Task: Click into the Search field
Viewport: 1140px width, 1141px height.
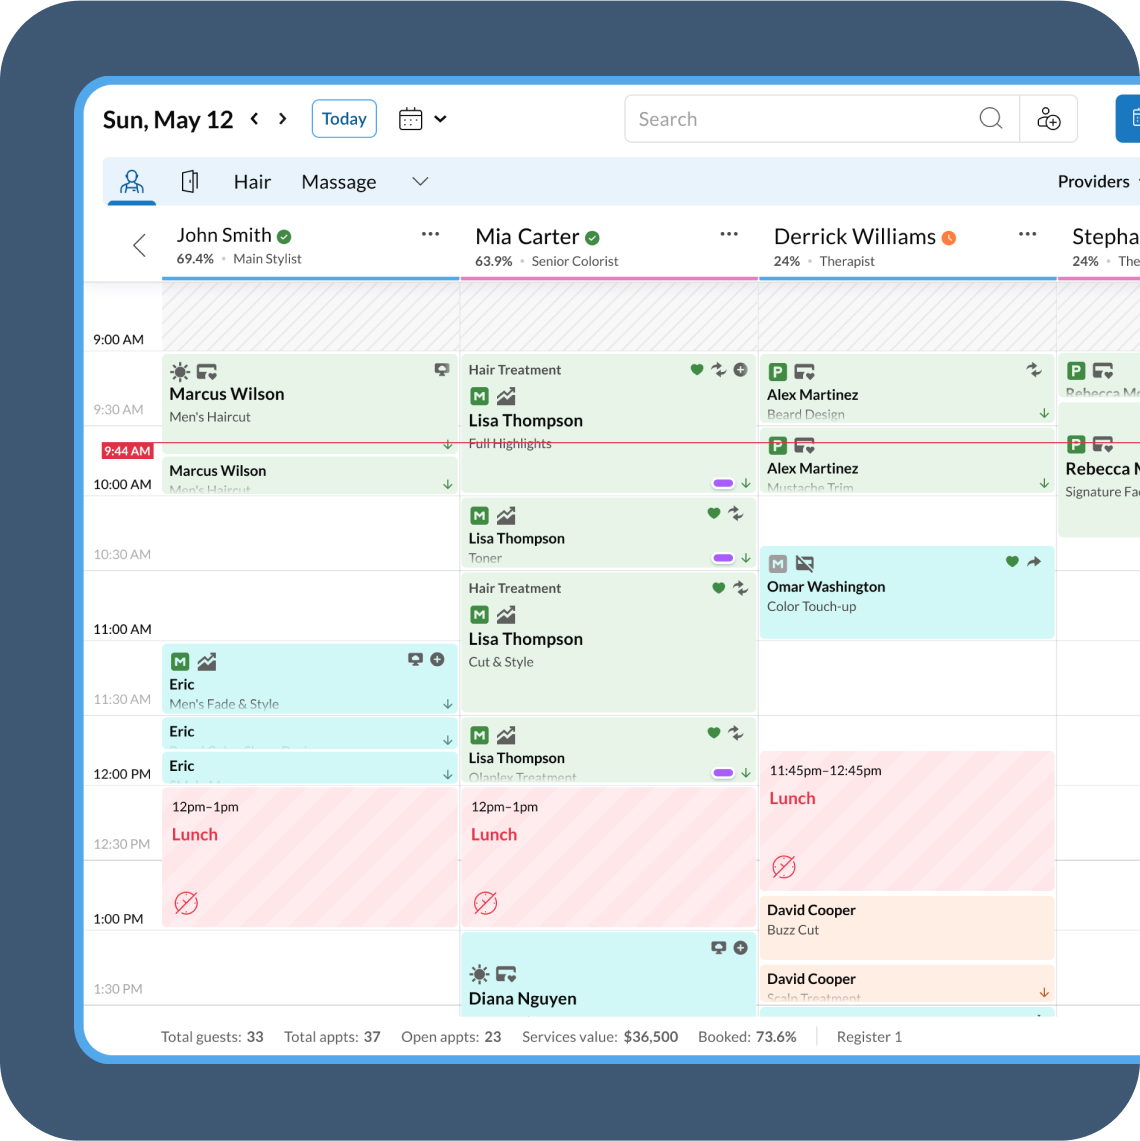Action: [800, 119]
